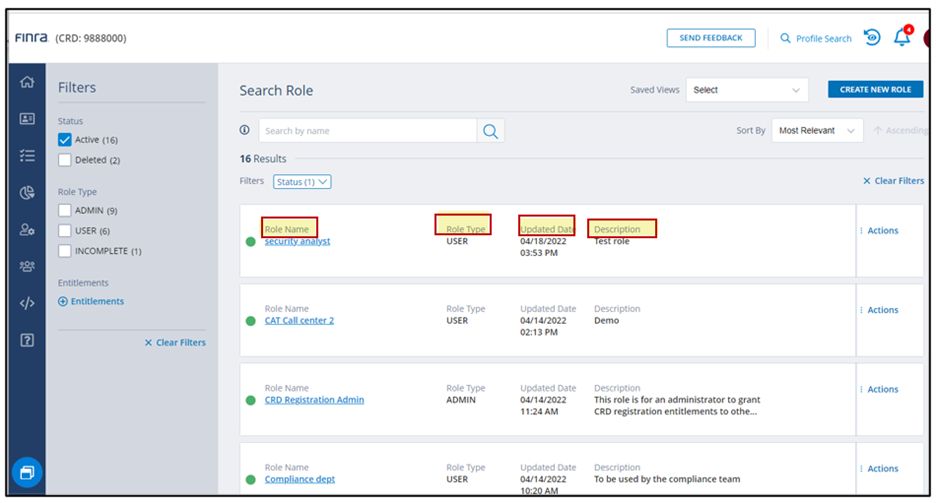
Task: Enable the ADMIN role type filter
Action: pos(65,211)
